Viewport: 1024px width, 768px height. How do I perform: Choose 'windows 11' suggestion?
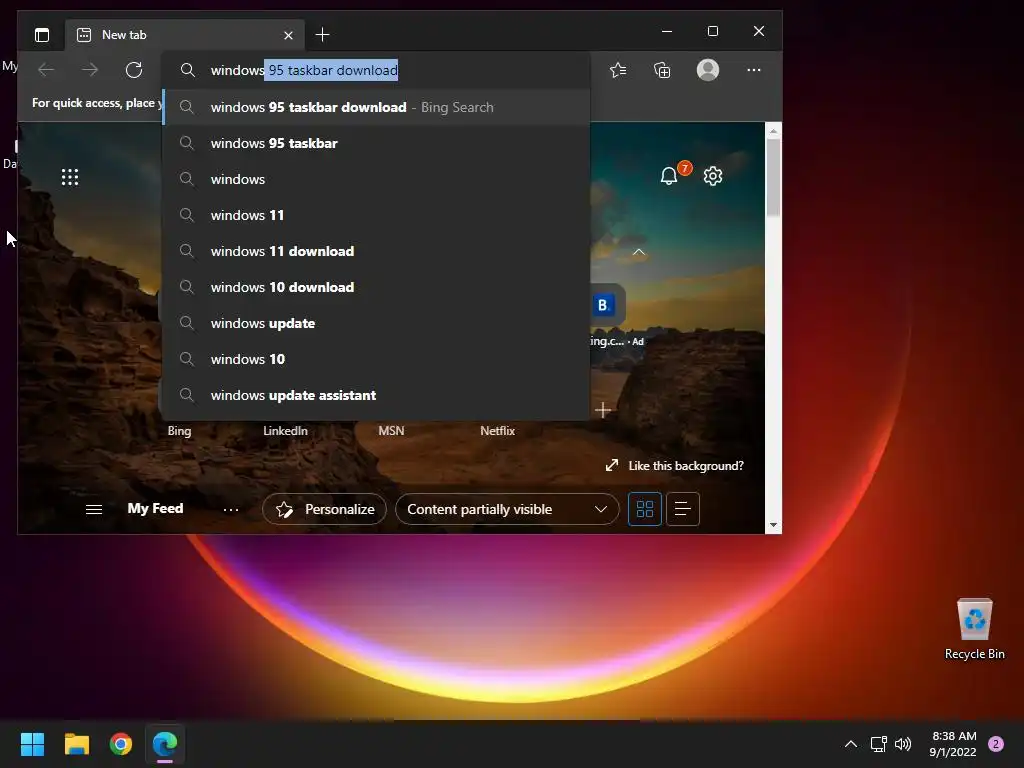click(x=376, y=215)
